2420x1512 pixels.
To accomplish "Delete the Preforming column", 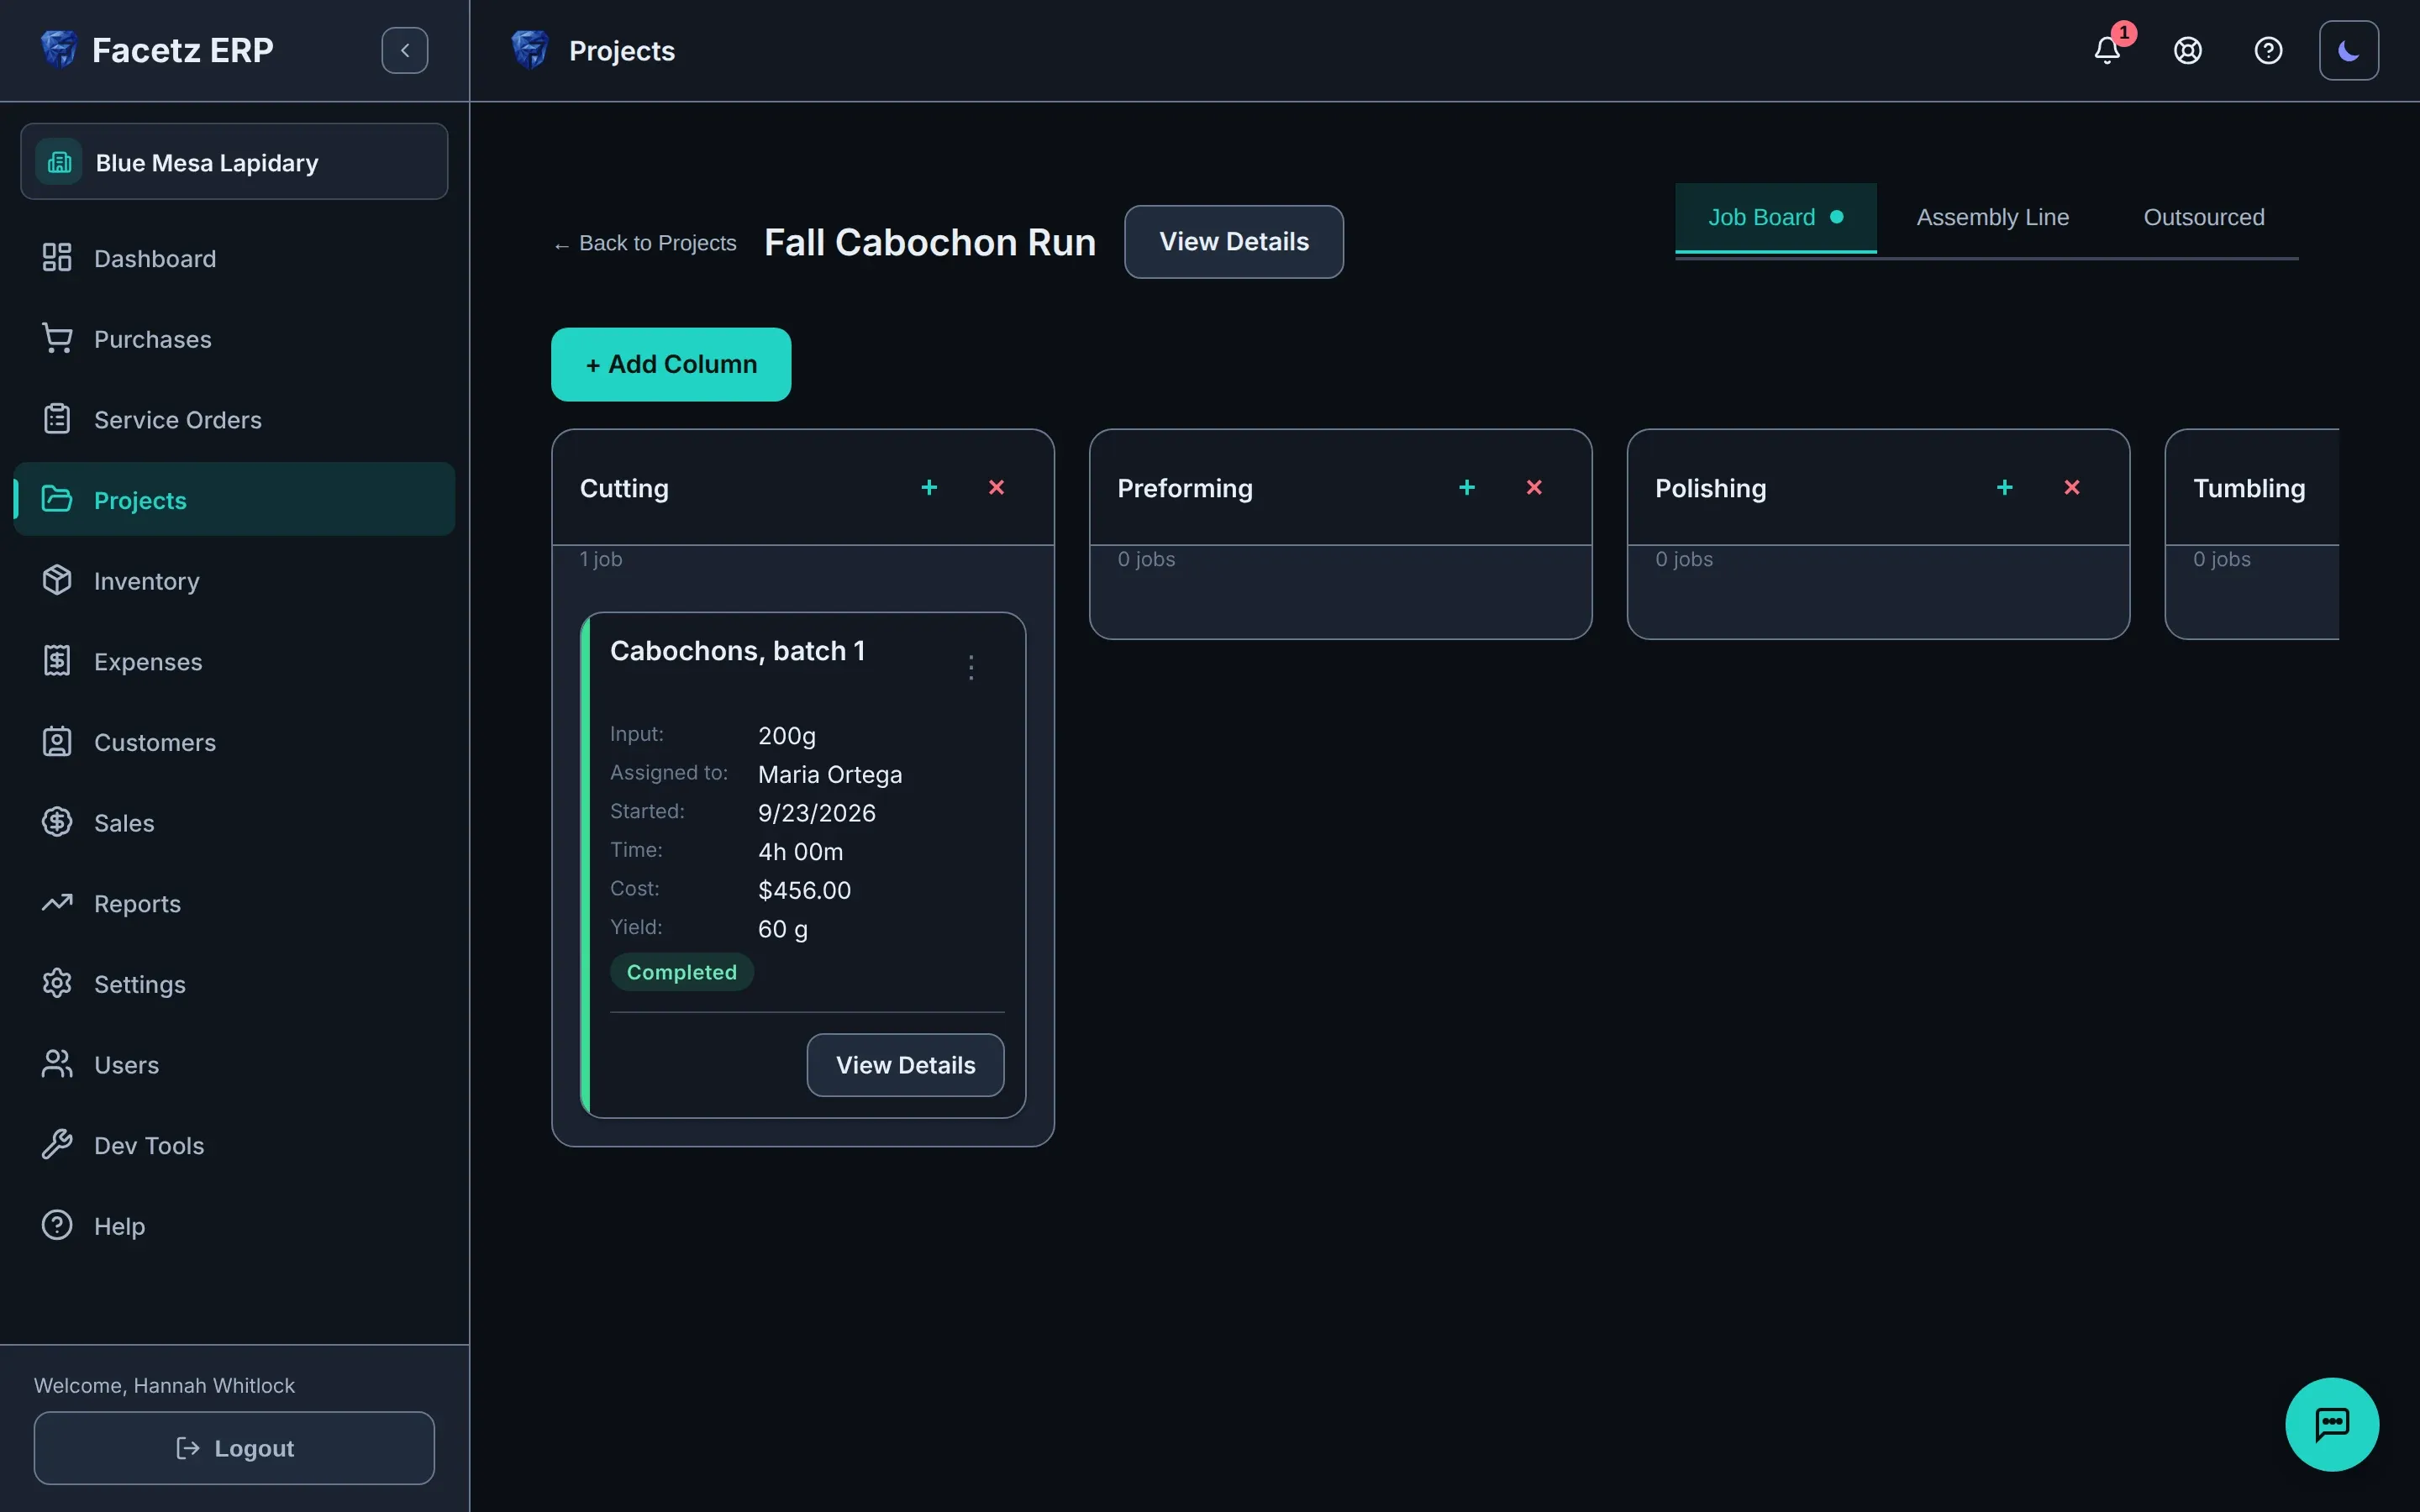I will pyautogui.click(x=1534, y=487).
